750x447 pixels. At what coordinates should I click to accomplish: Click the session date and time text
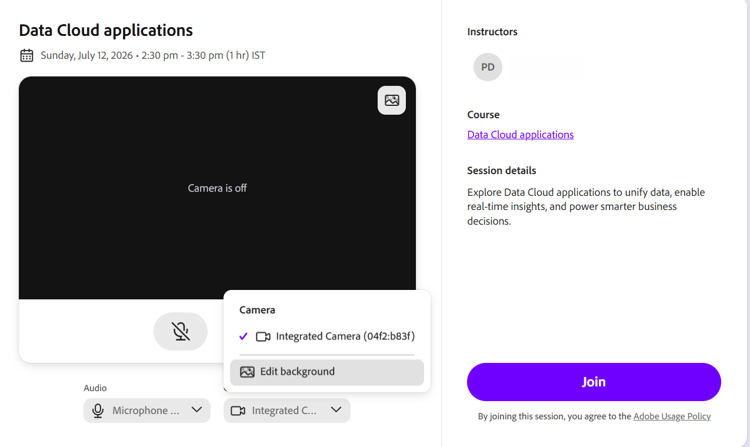(x=153, y=55)
